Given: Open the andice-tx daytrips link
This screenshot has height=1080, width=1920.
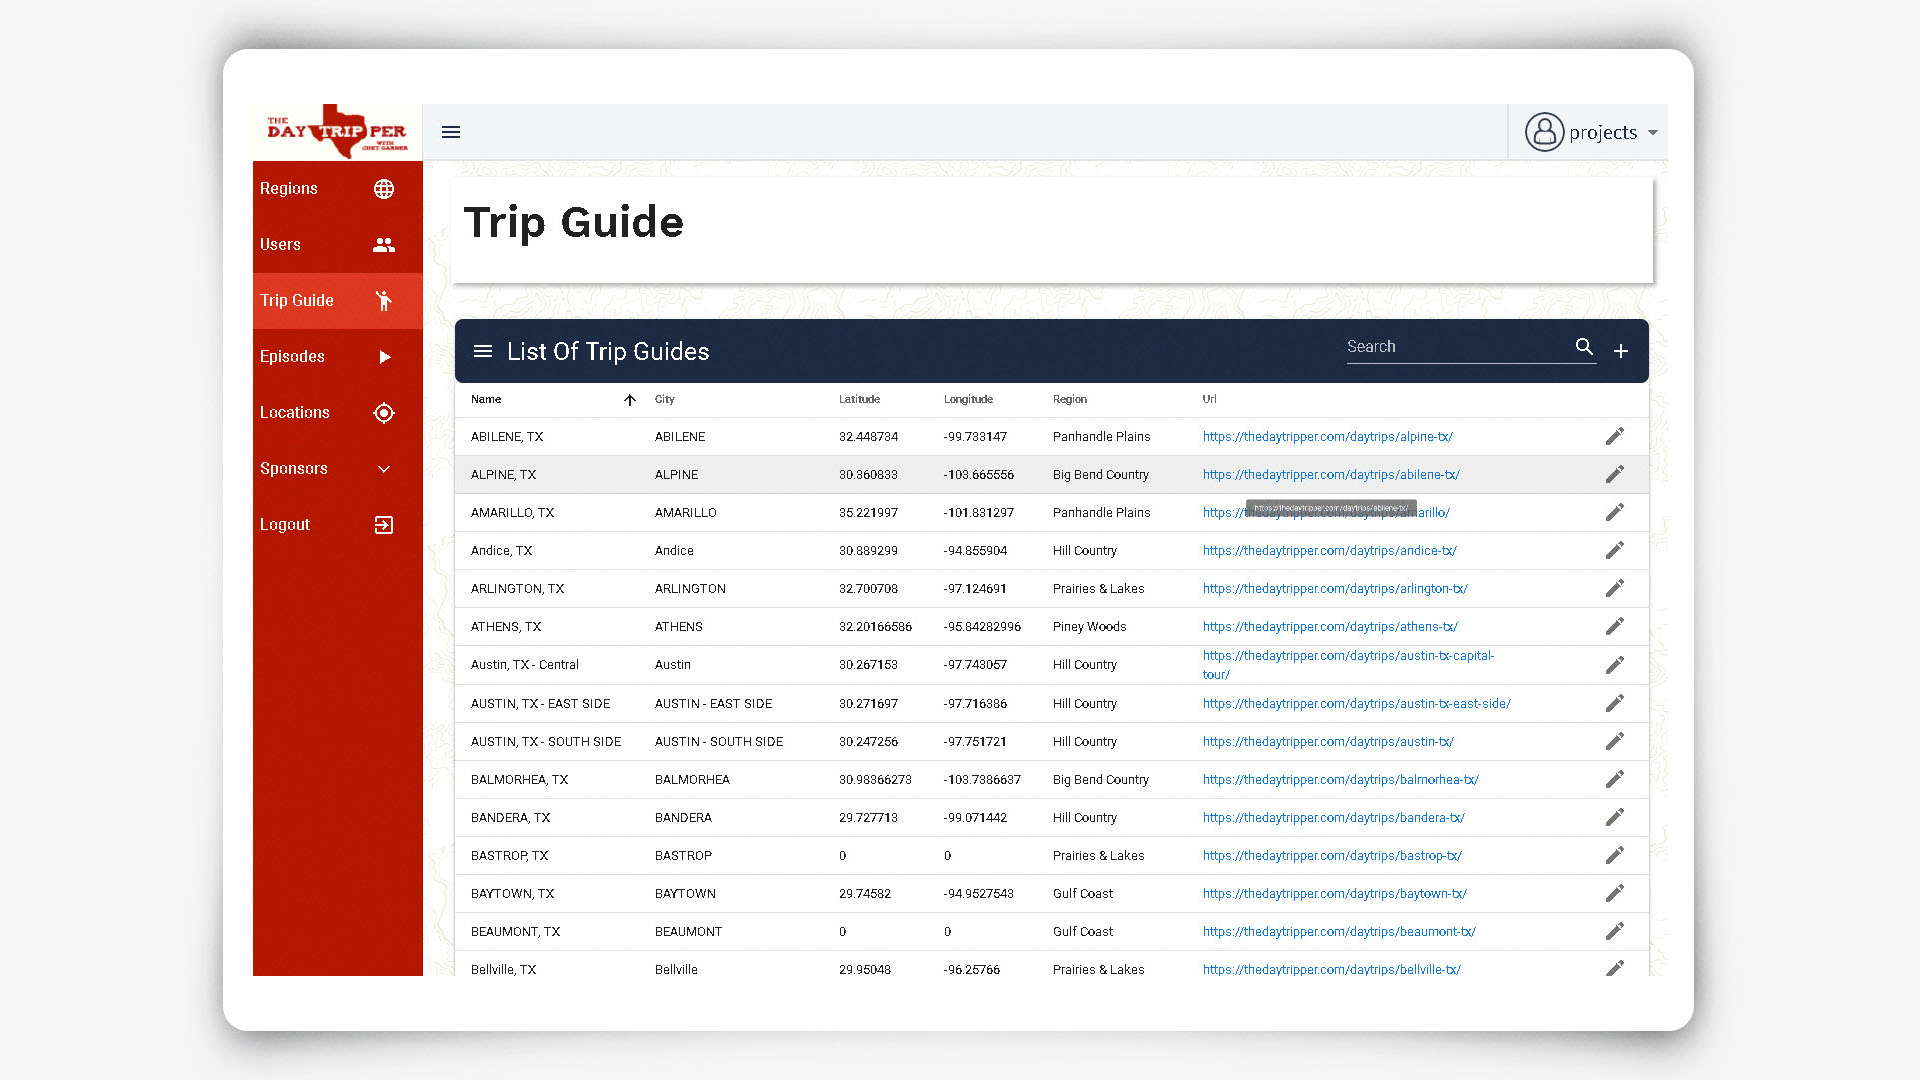Looking at the screenshot, I should click(1329, 551).
